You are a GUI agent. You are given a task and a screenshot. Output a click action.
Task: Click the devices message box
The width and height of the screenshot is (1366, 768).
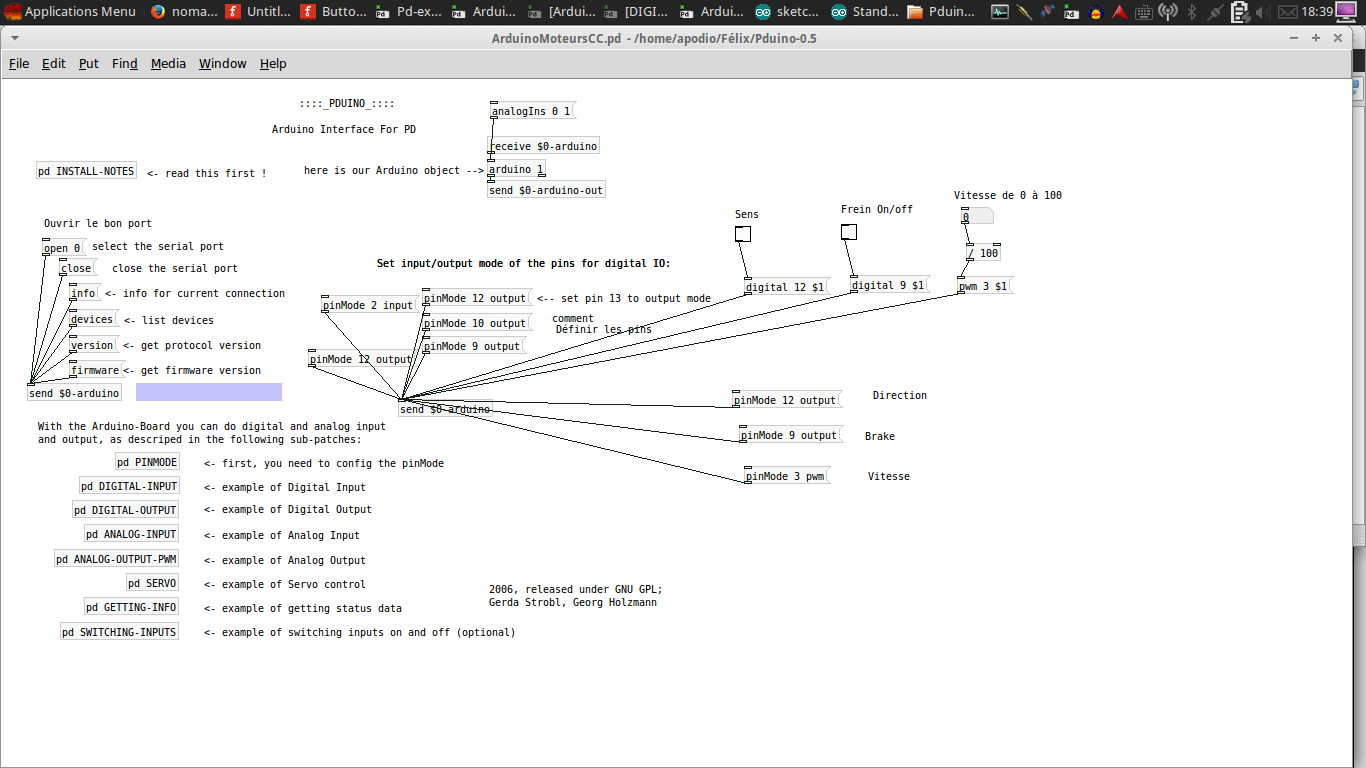(92, 320)
